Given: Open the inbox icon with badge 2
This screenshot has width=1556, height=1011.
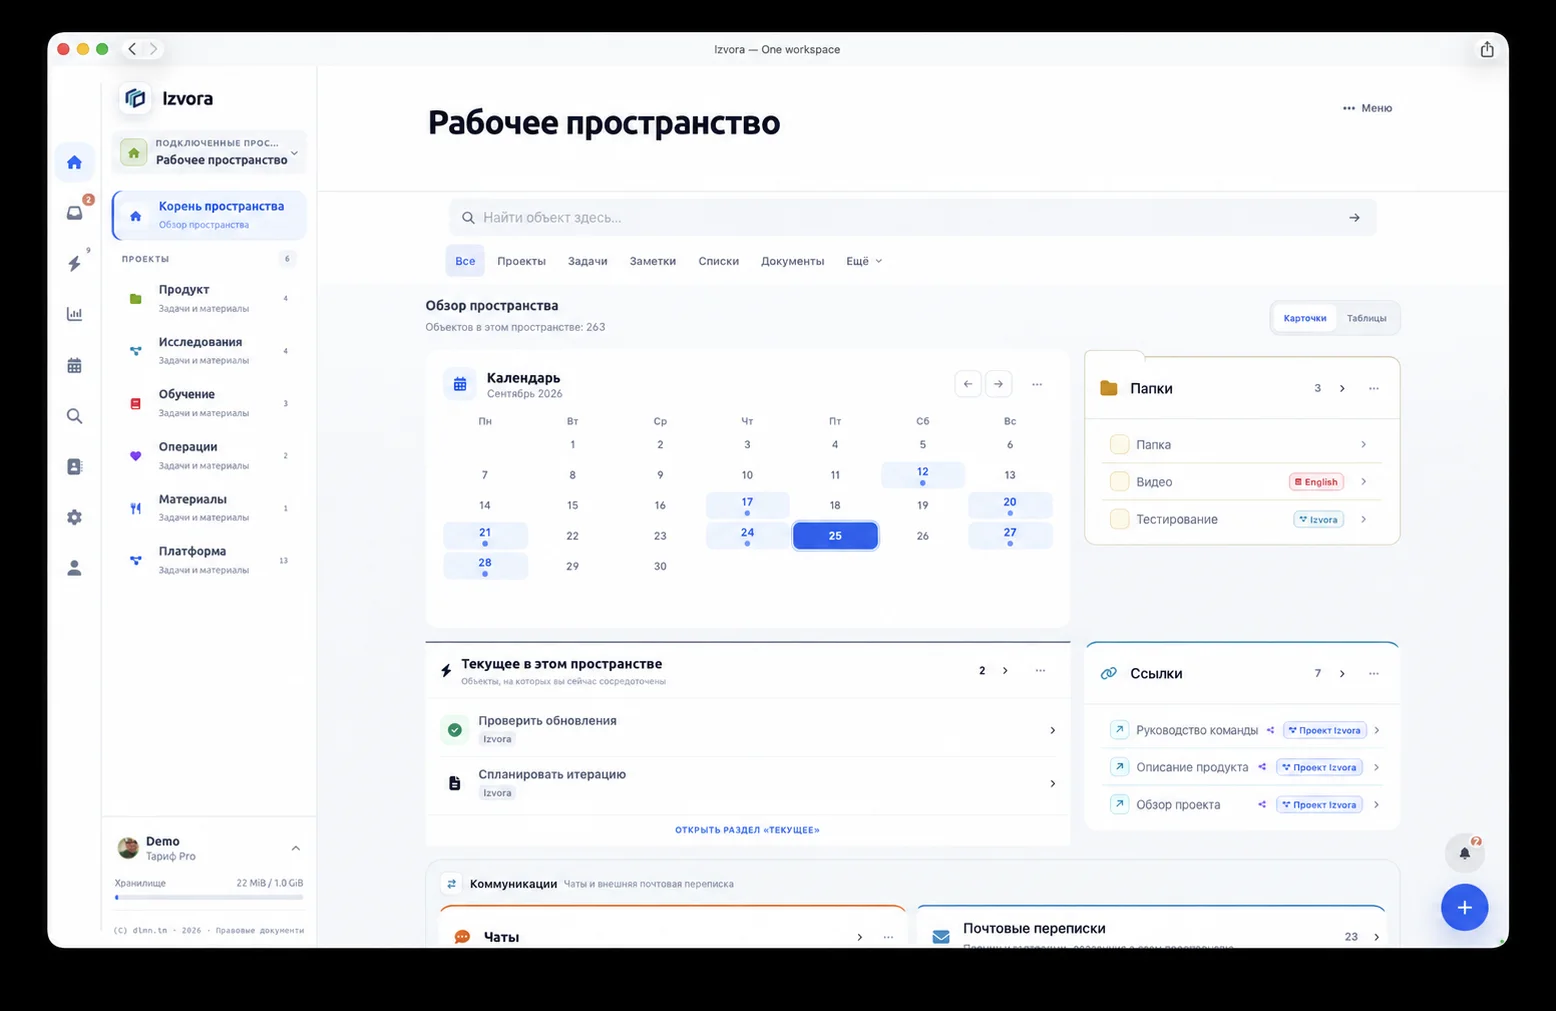Looking at the screenshot, I should [x=75, y=212].
